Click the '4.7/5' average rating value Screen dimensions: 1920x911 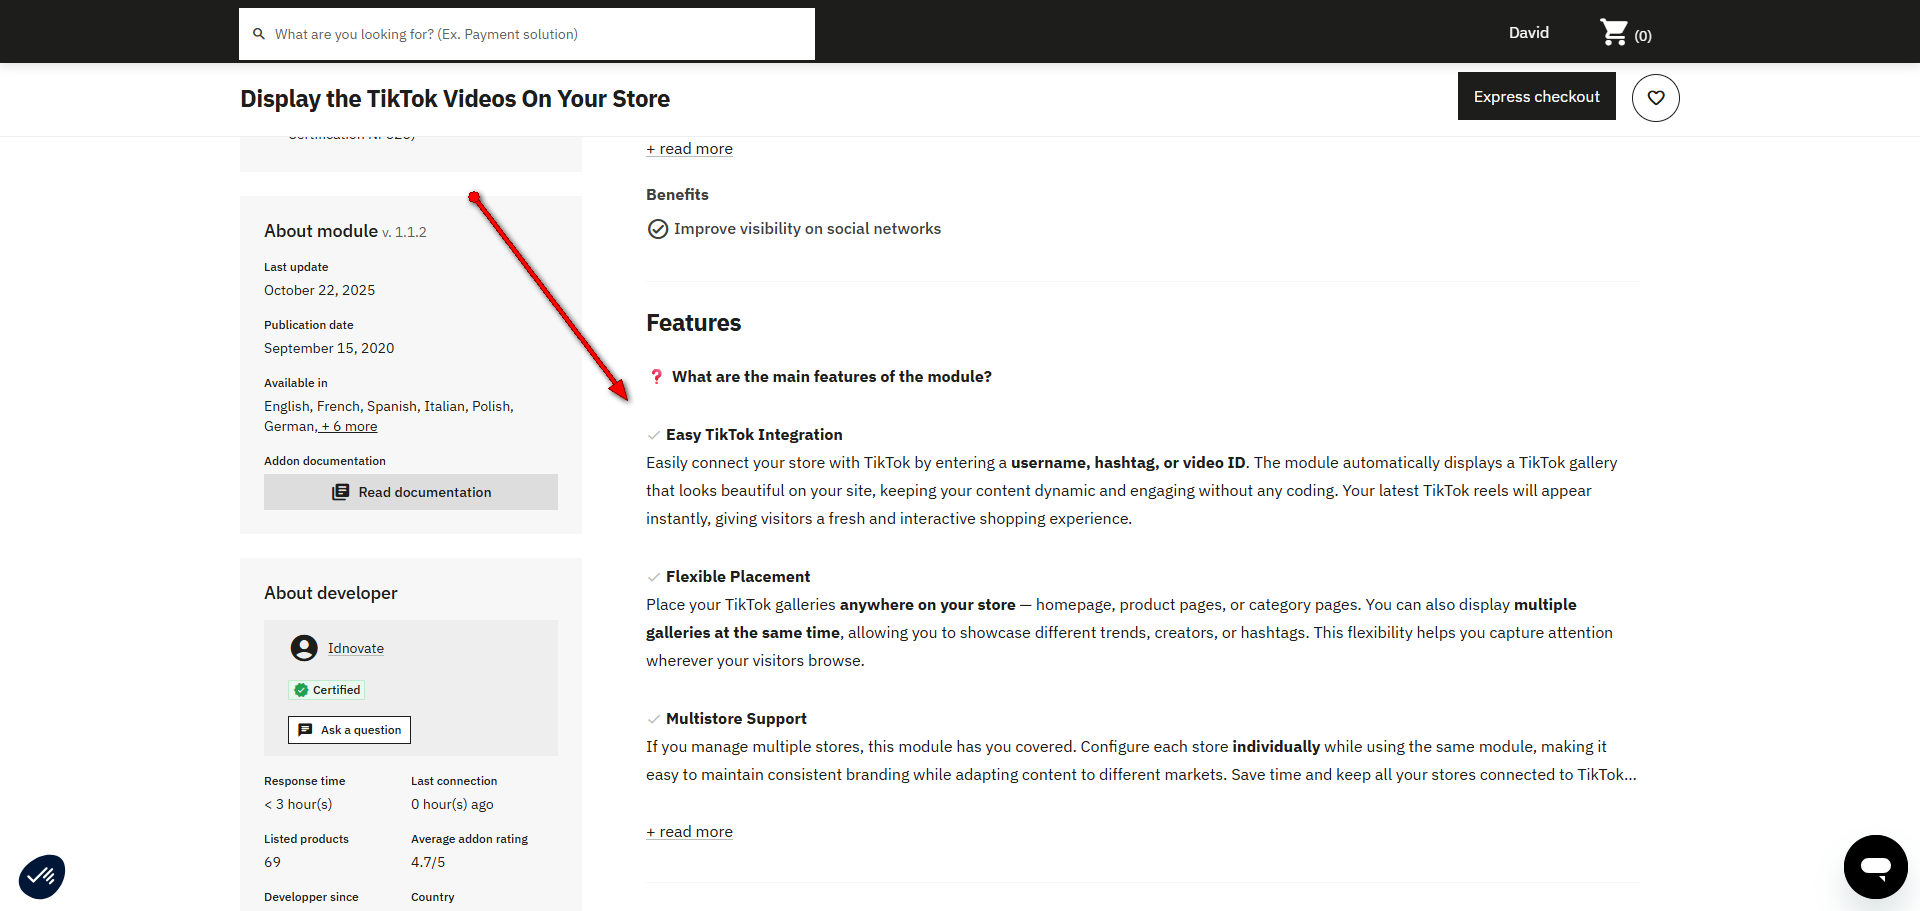click(428, 862)
